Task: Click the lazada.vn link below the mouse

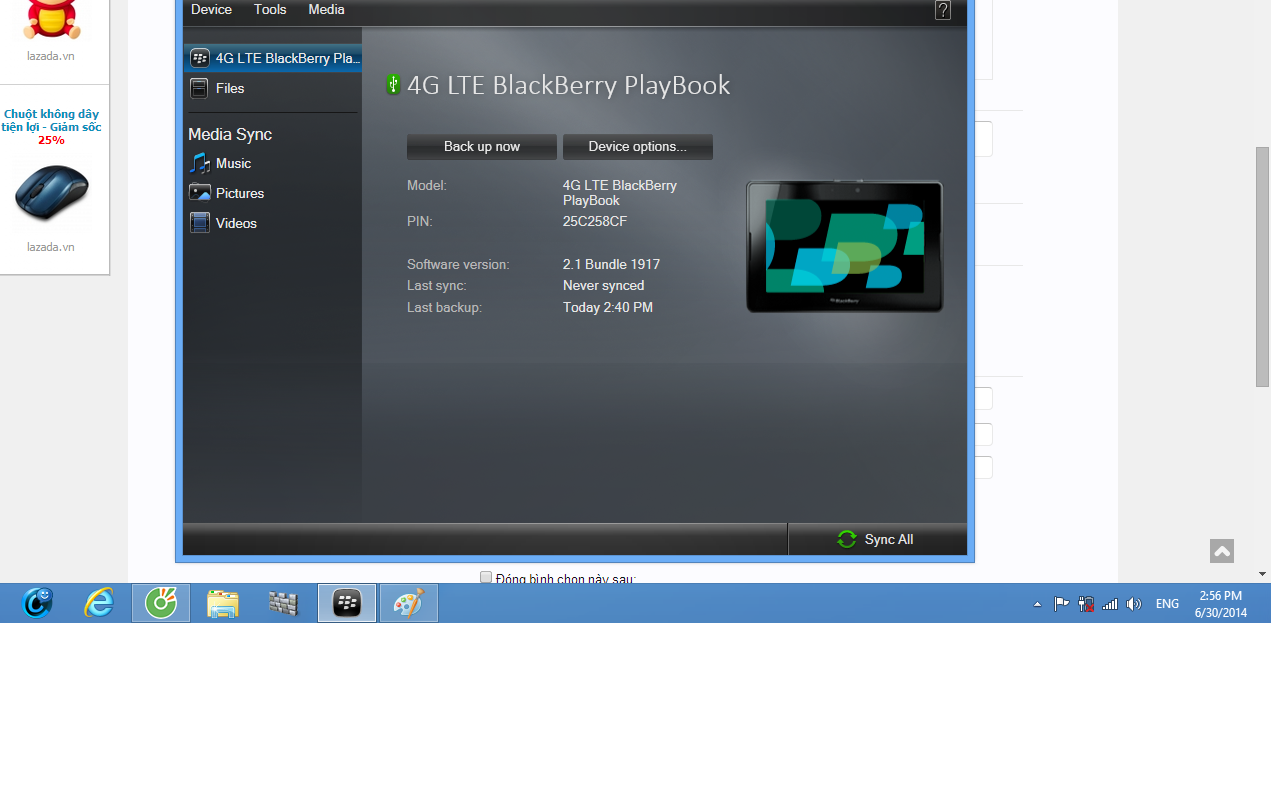Action: pyautogui.click(x=51, y=247)
